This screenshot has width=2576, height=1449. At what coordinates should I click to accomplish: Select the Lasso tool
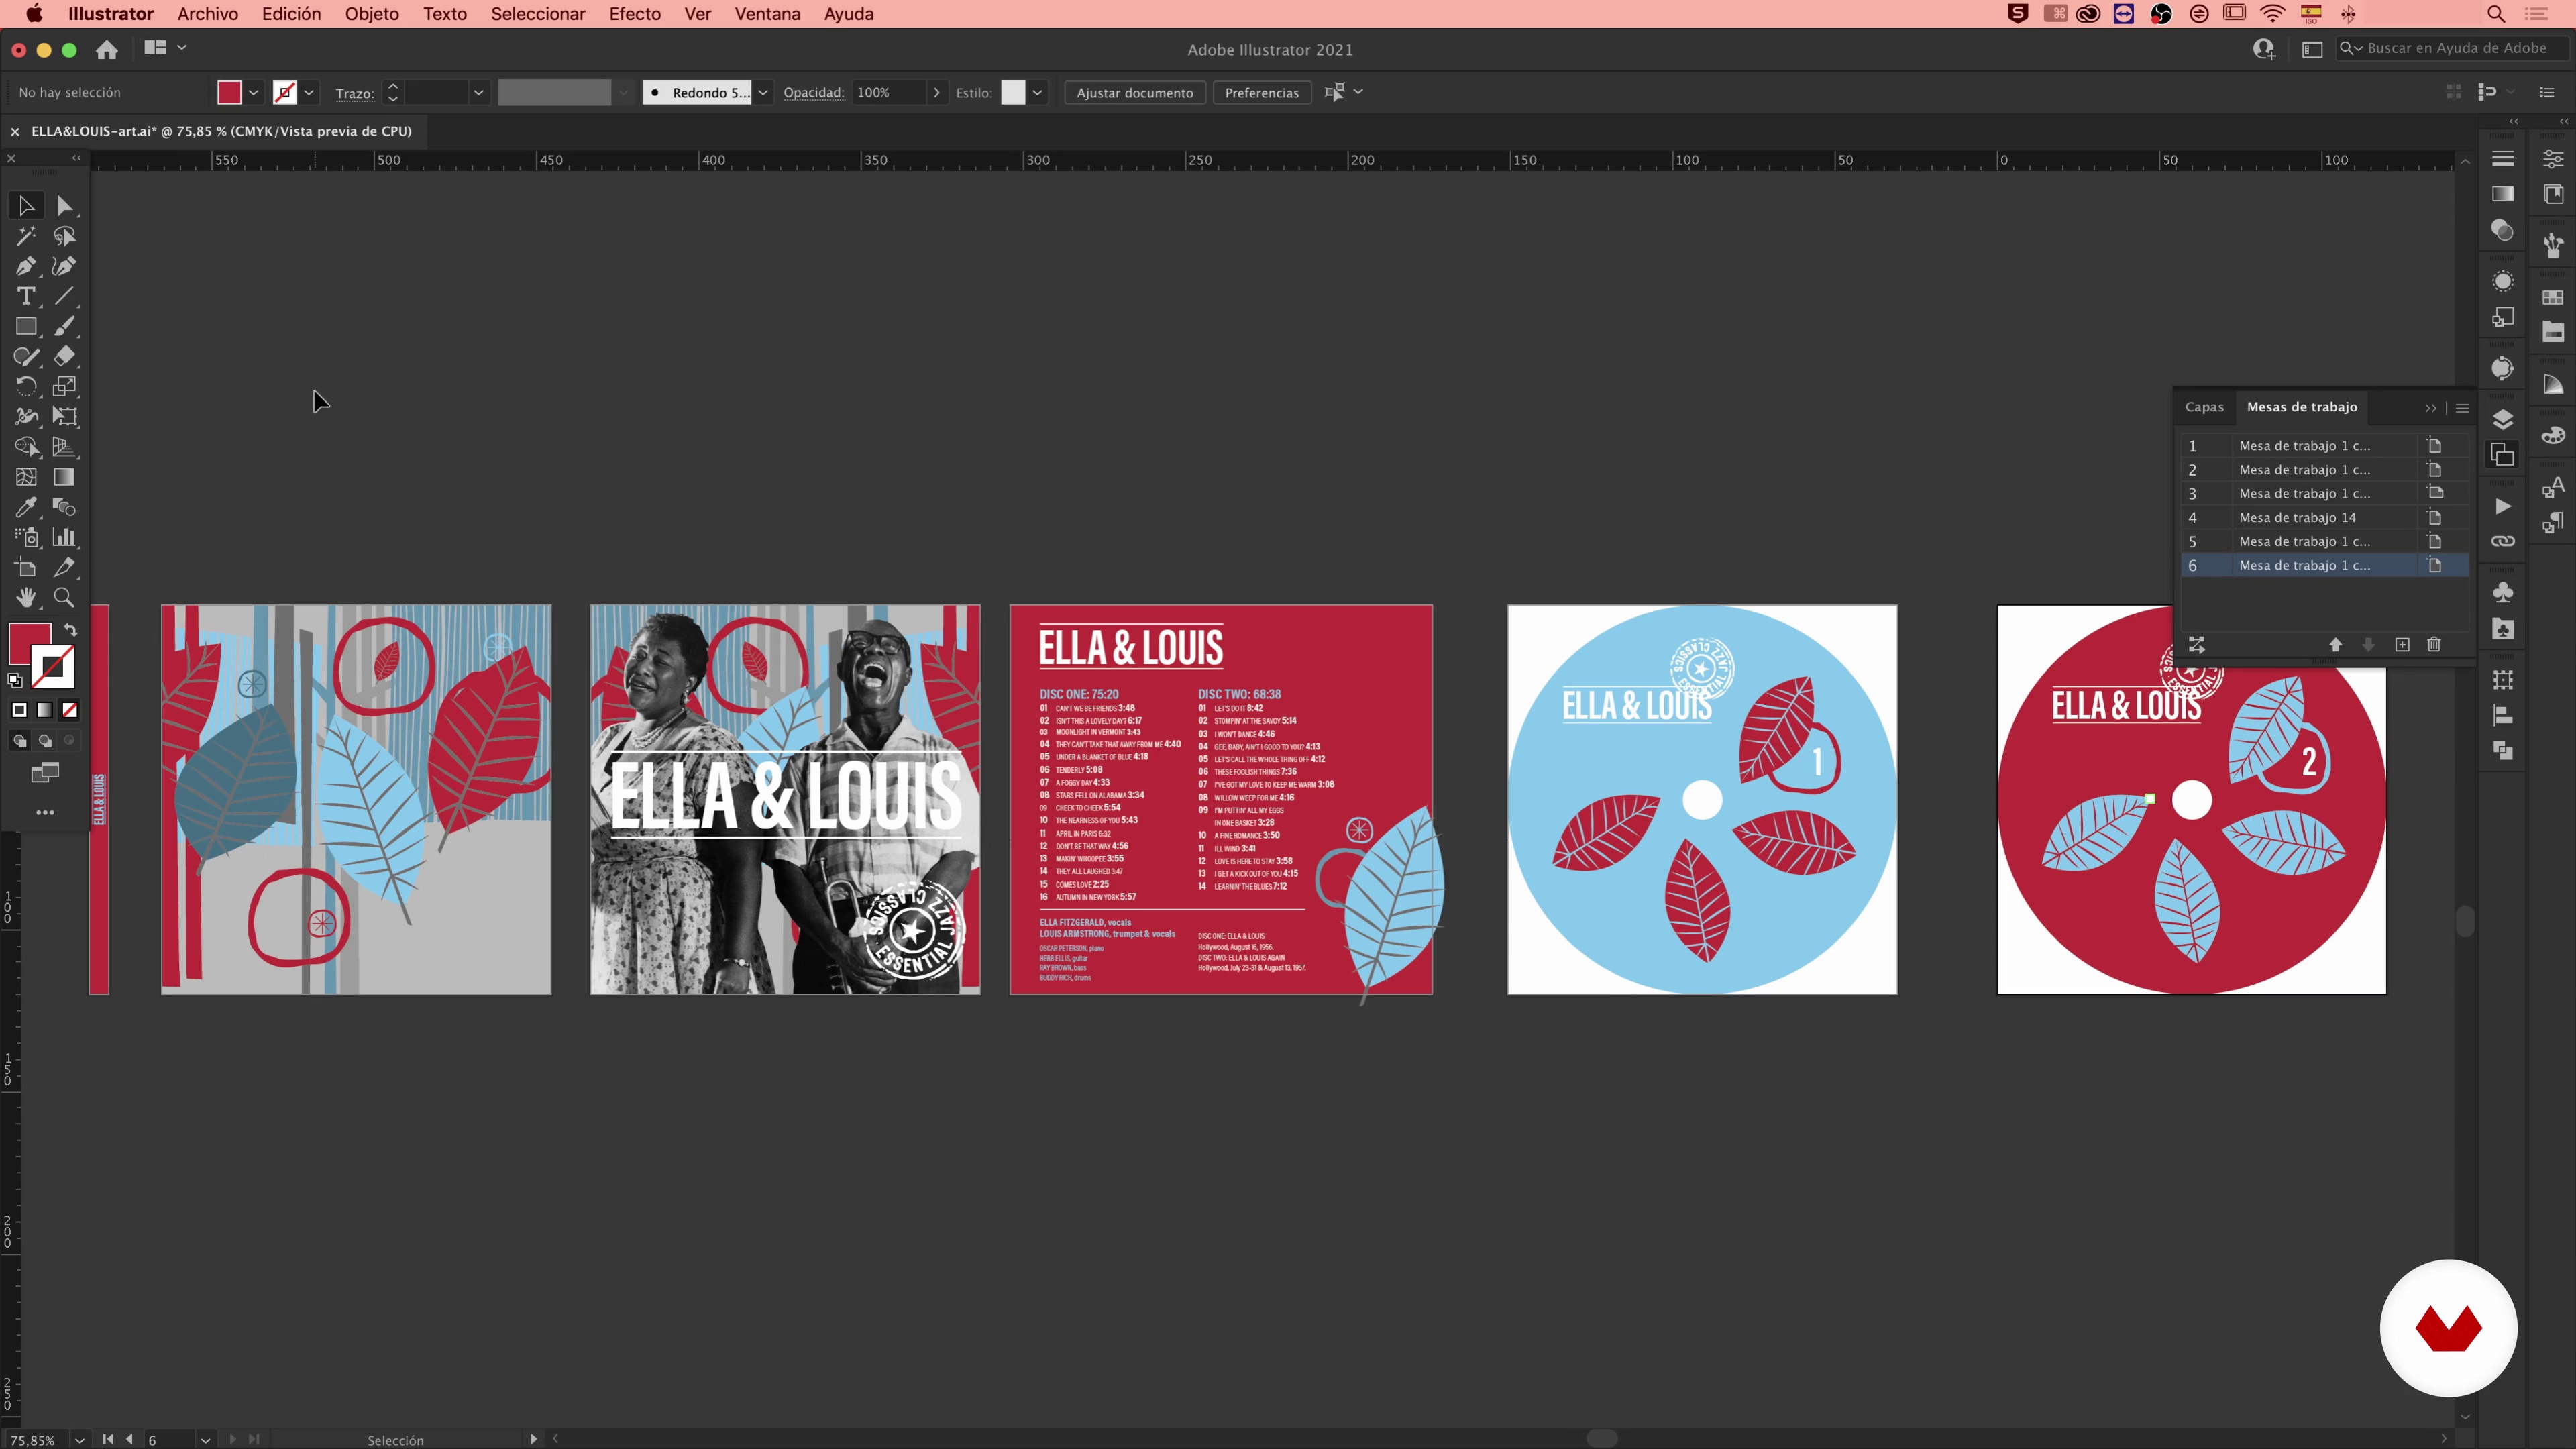coord(64,236)
